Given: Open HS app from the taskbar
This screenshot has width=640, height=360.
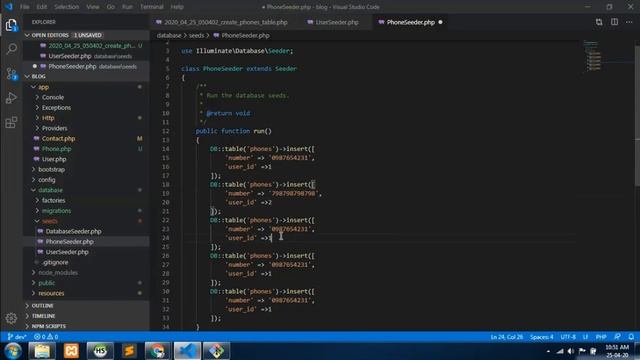Looking at the screenshot, I should point(100,351).
